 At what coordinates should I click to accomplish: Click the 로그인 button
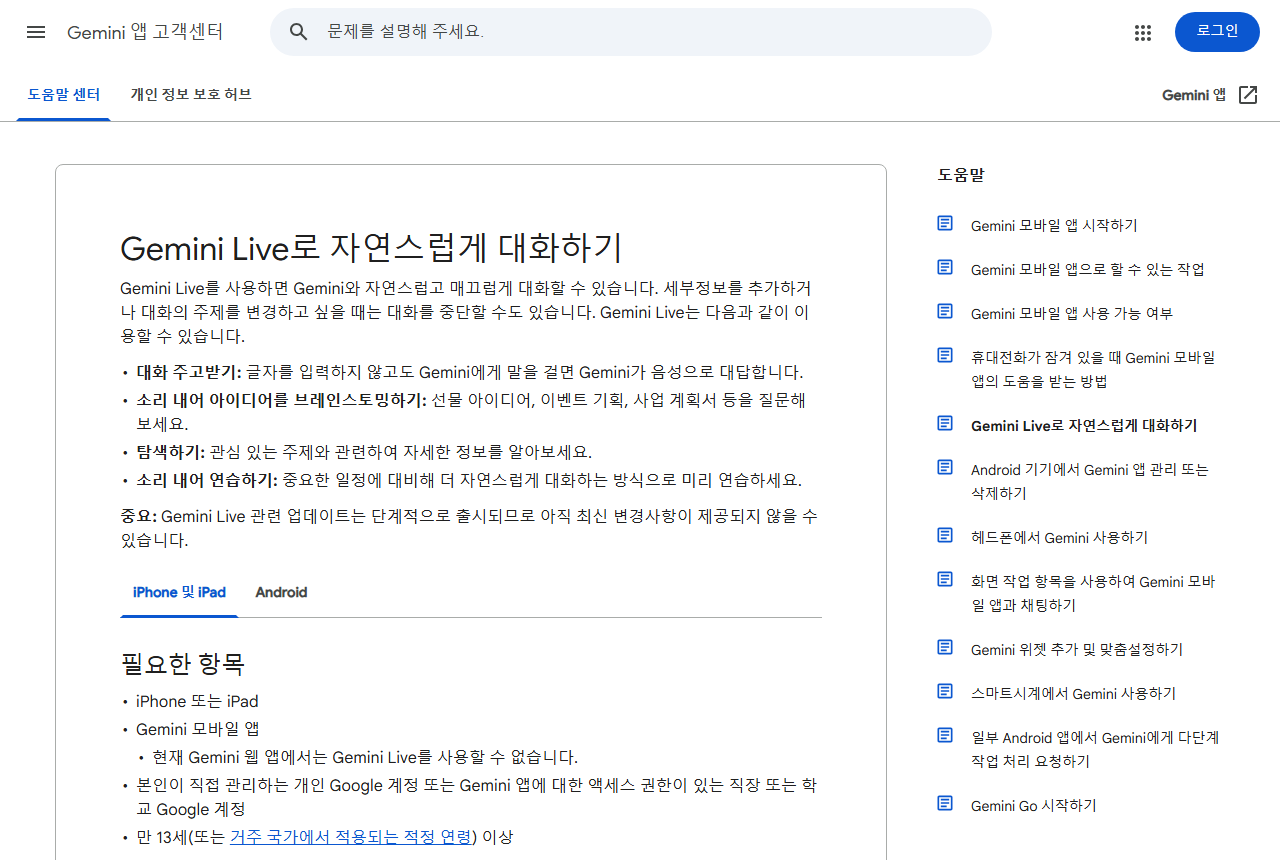tap(1217, 32)
